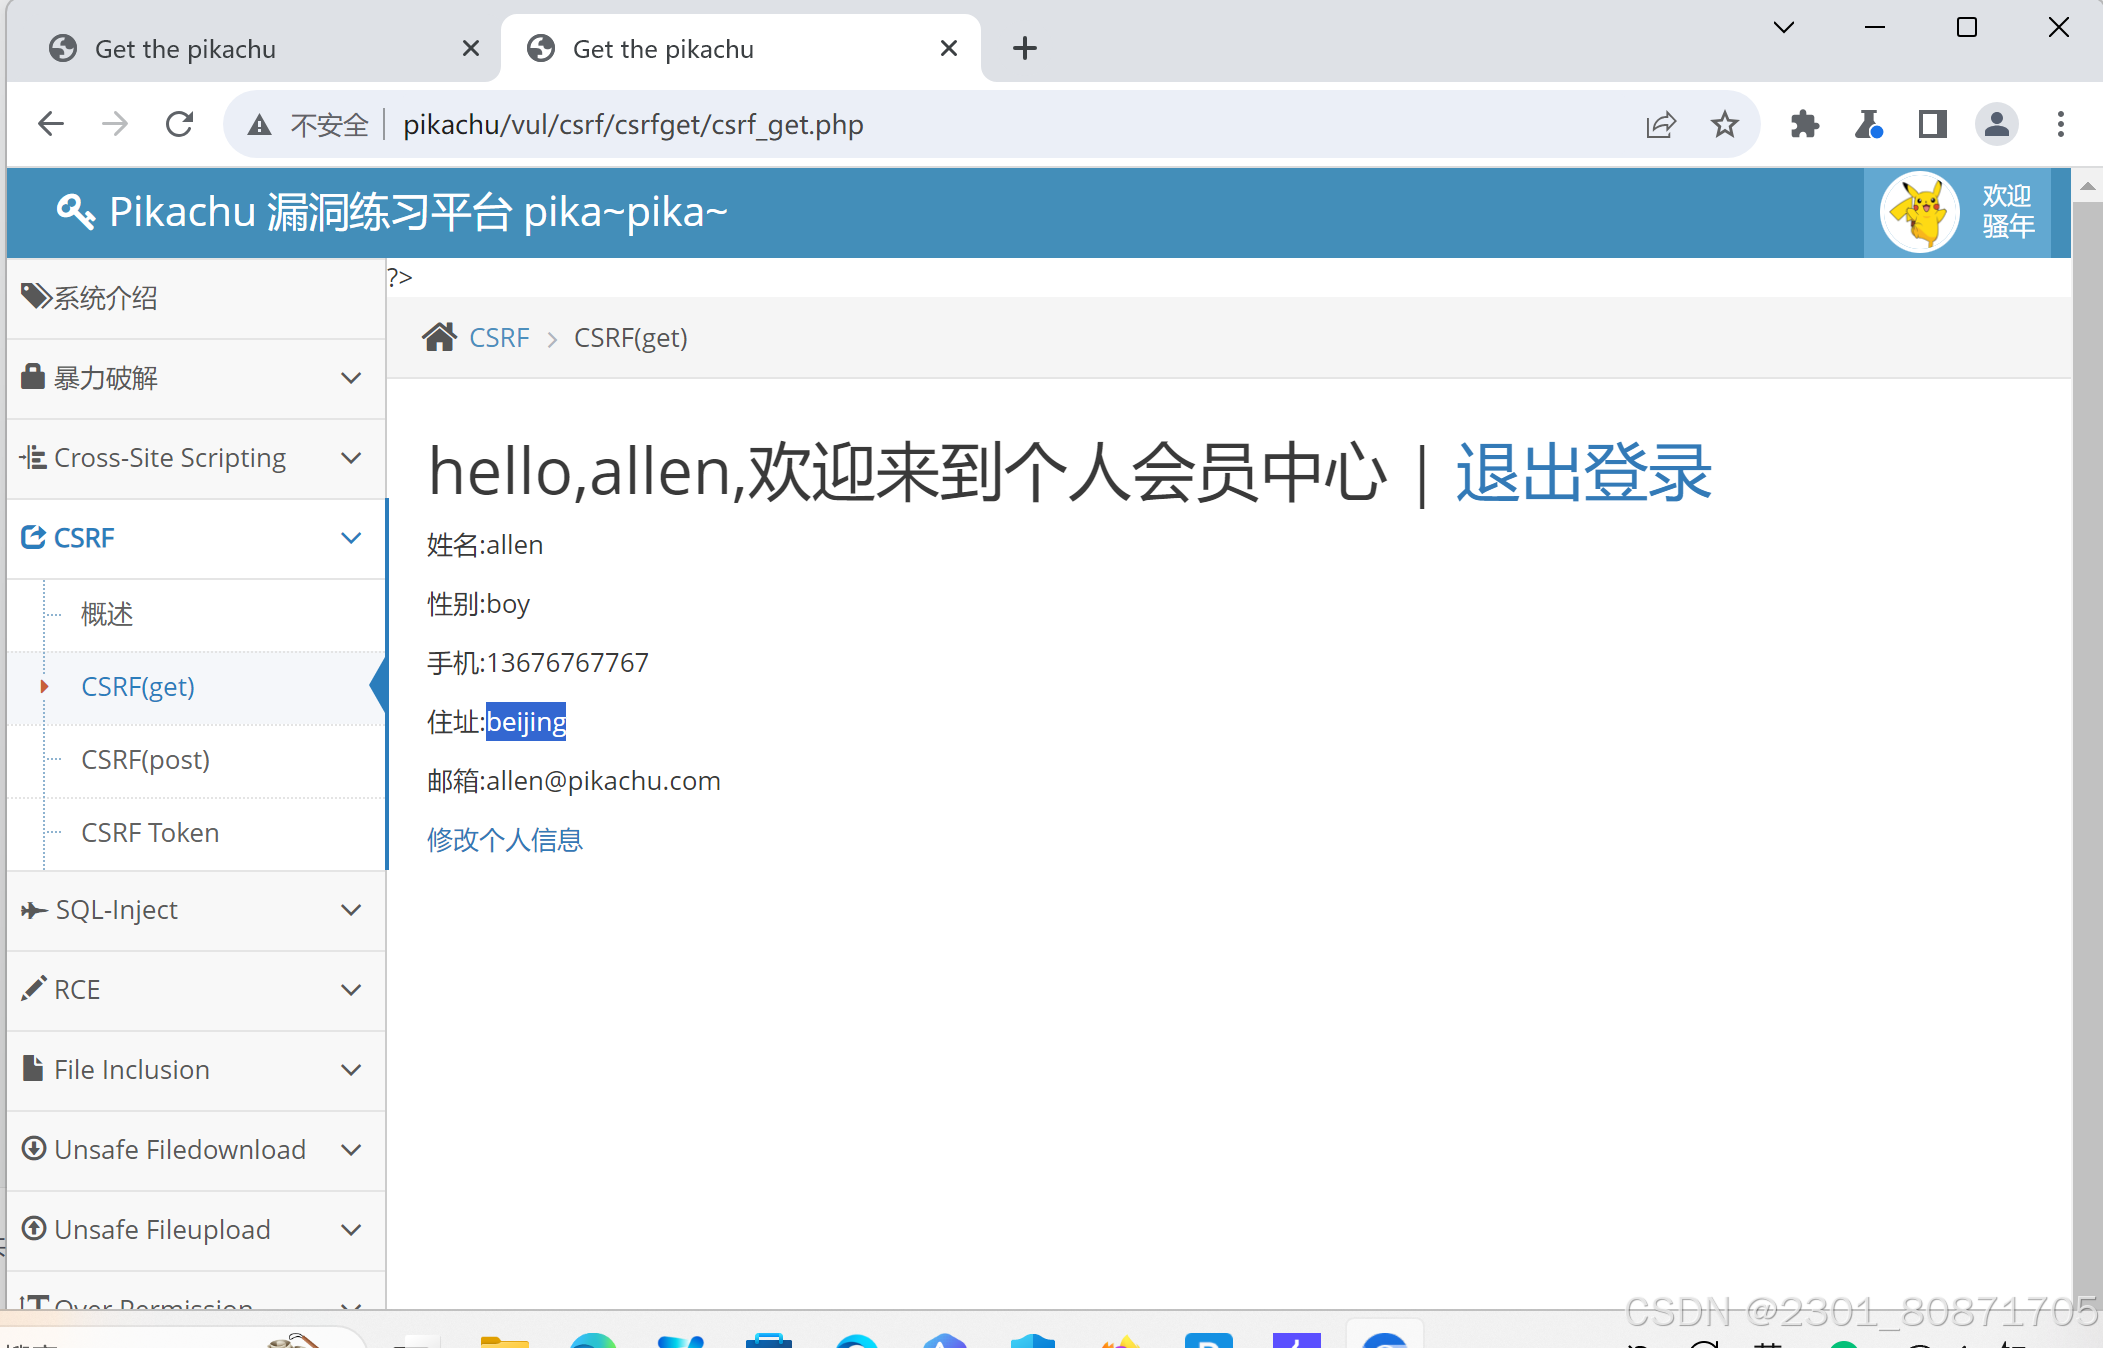Click the share page icon

1660,124
